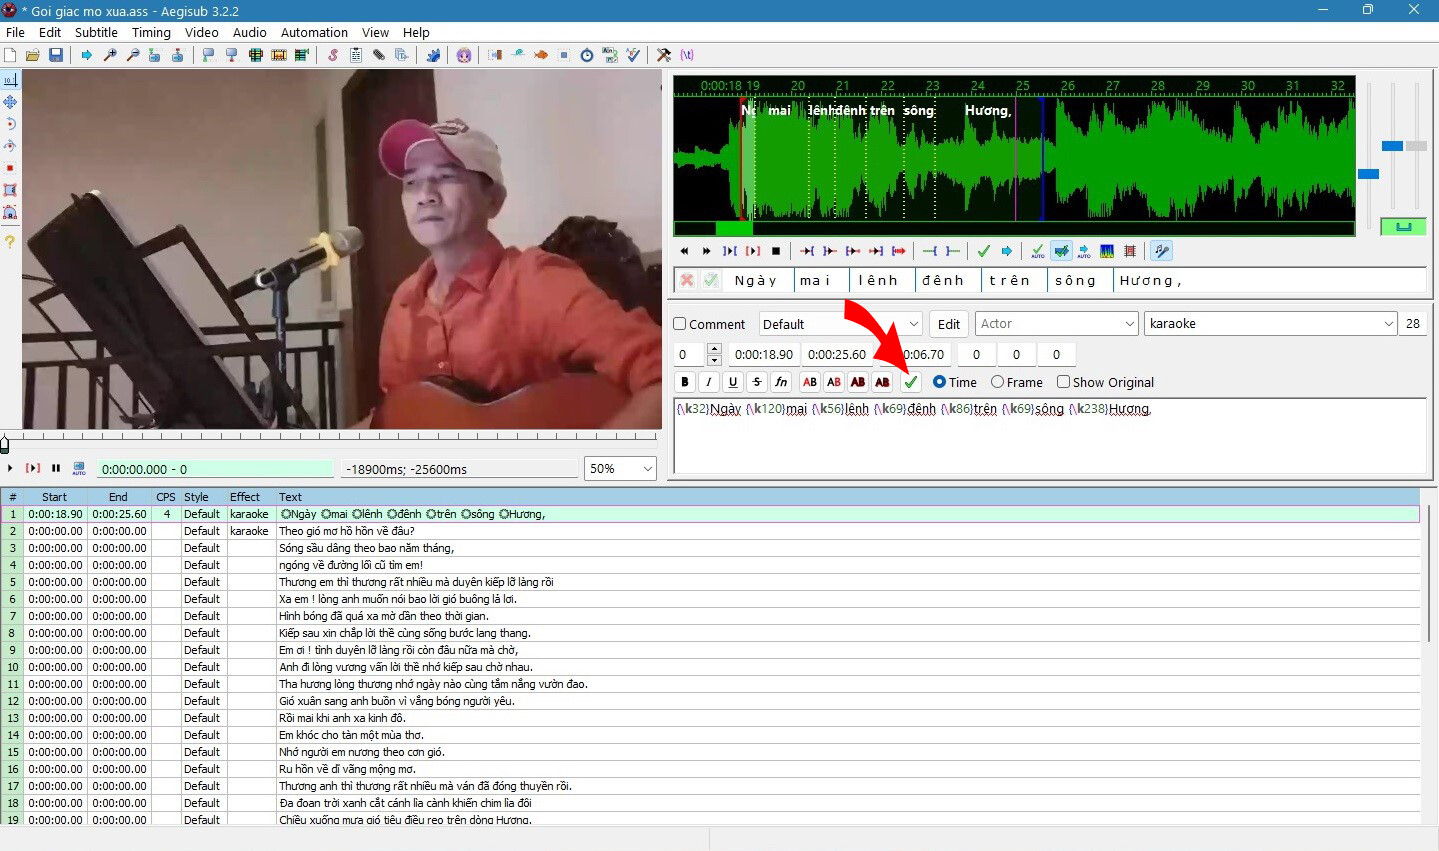
Task: Click the line start time field 0:00:18.90
Action: coord(764,354)
